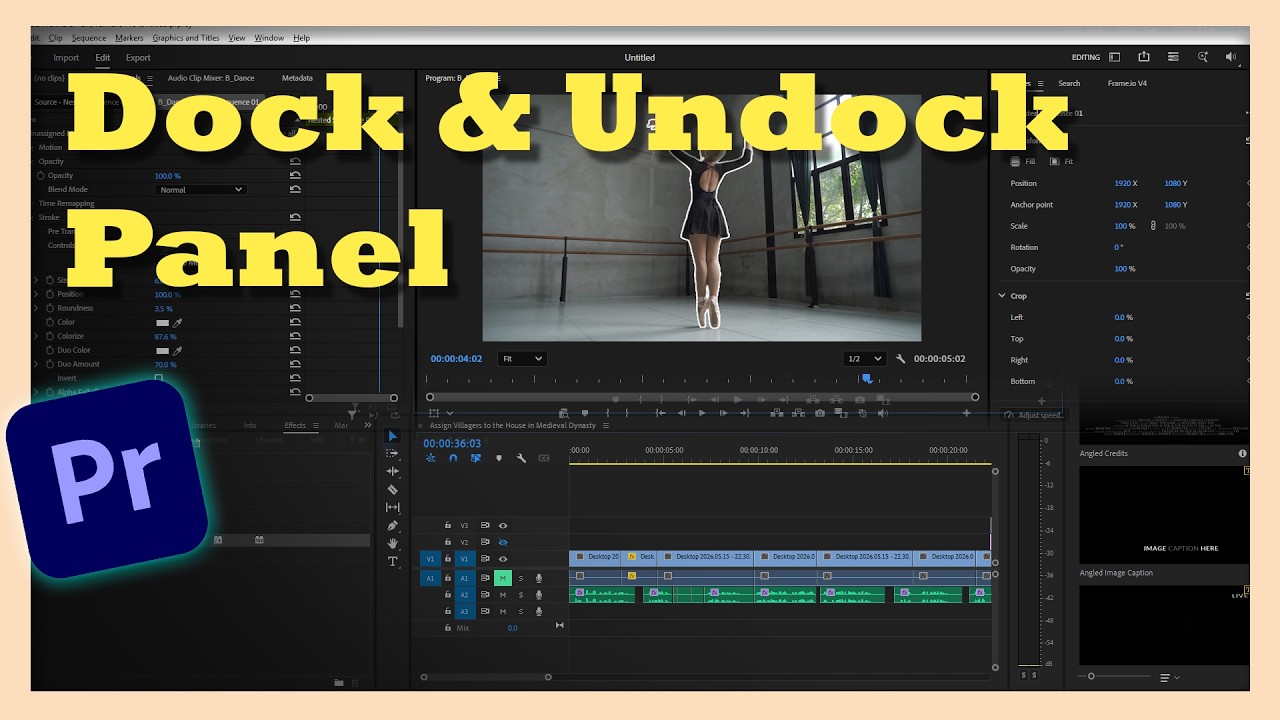Click Adjust speed button

[x=1035, y=415]
